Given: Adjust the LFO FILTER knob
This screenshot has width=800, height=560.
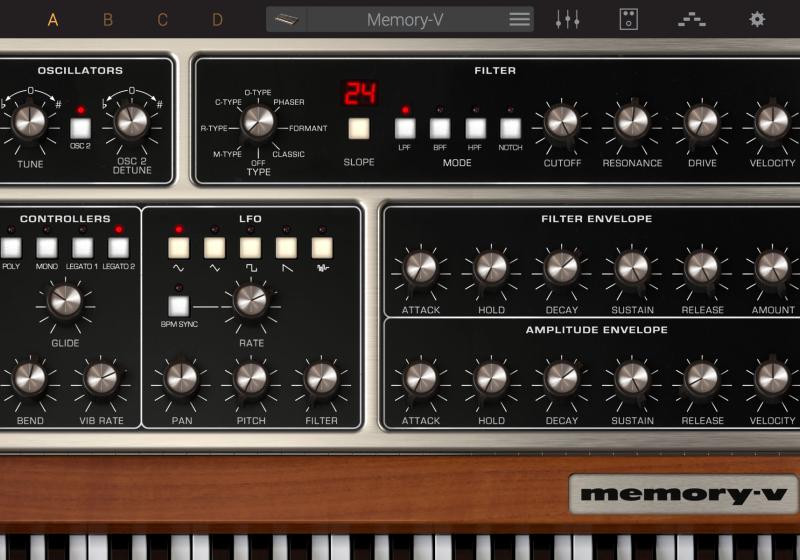Looking at the screenshot, I should pyautogui.click(x=321, y=378).
